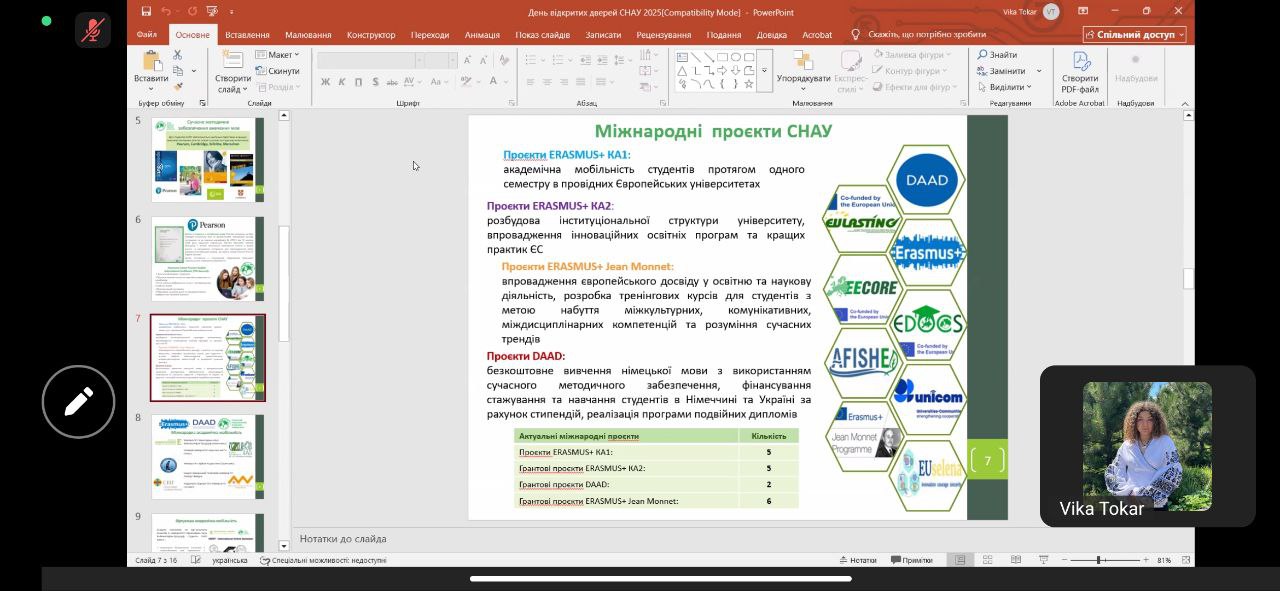Viewport: 1280px width, 591px height.
Task: Toggle text shadow S formatting
Action: [x=373, y=82]
